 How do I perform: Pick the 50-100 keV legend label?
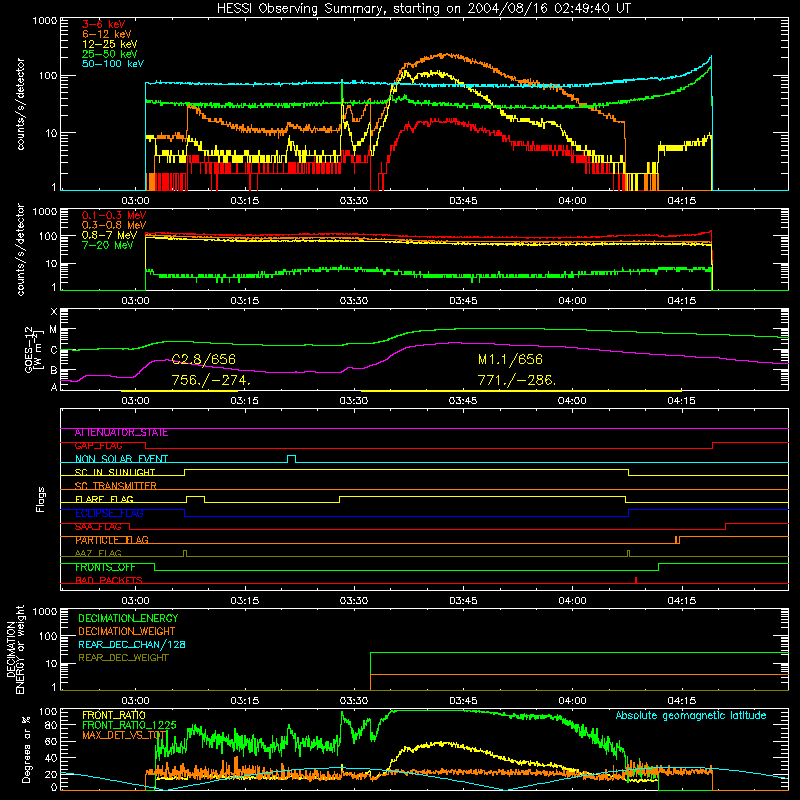coord(113,64)
